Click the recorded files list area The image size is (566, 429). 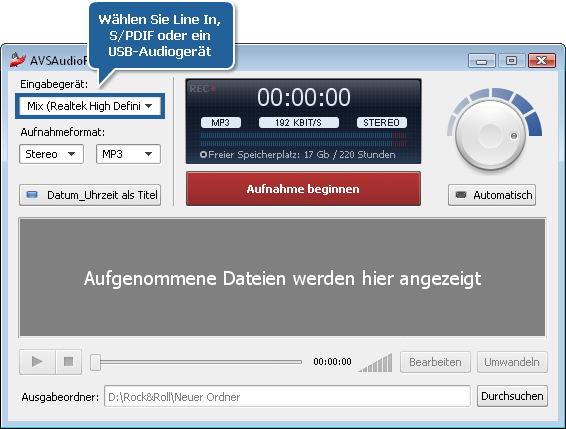click(x=282, y=277)
